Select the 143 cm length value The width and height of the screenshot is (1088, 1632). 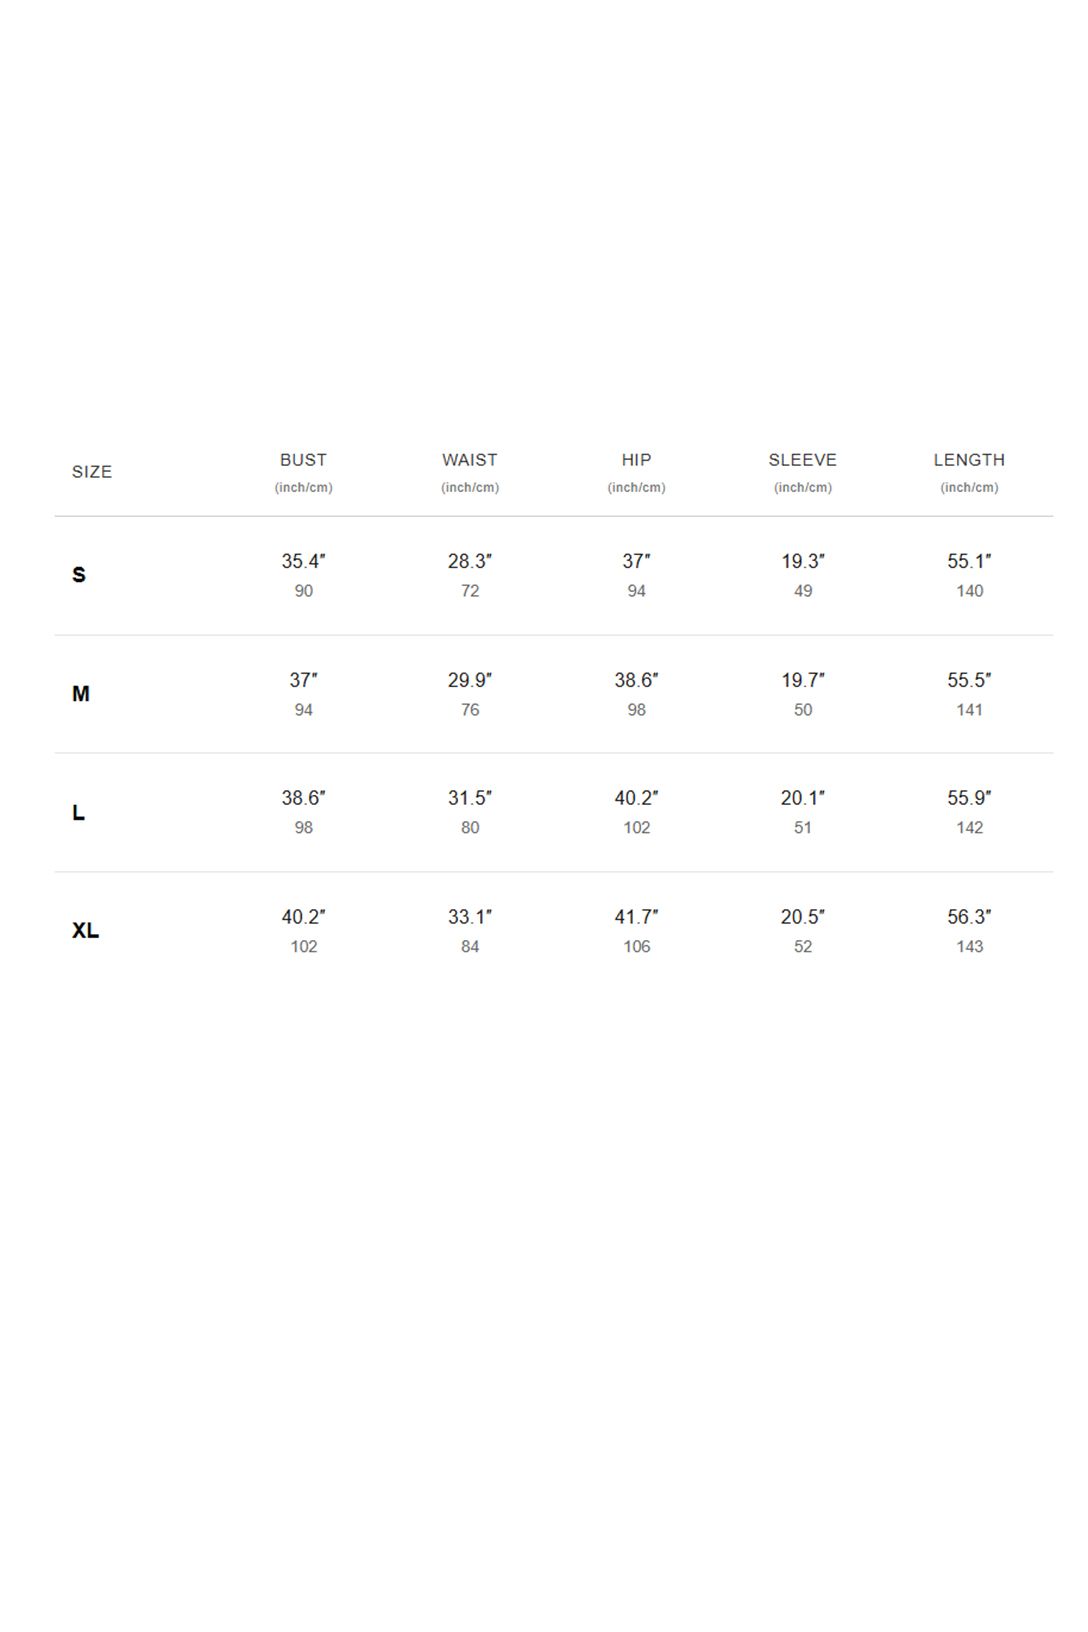pos(969,946)
